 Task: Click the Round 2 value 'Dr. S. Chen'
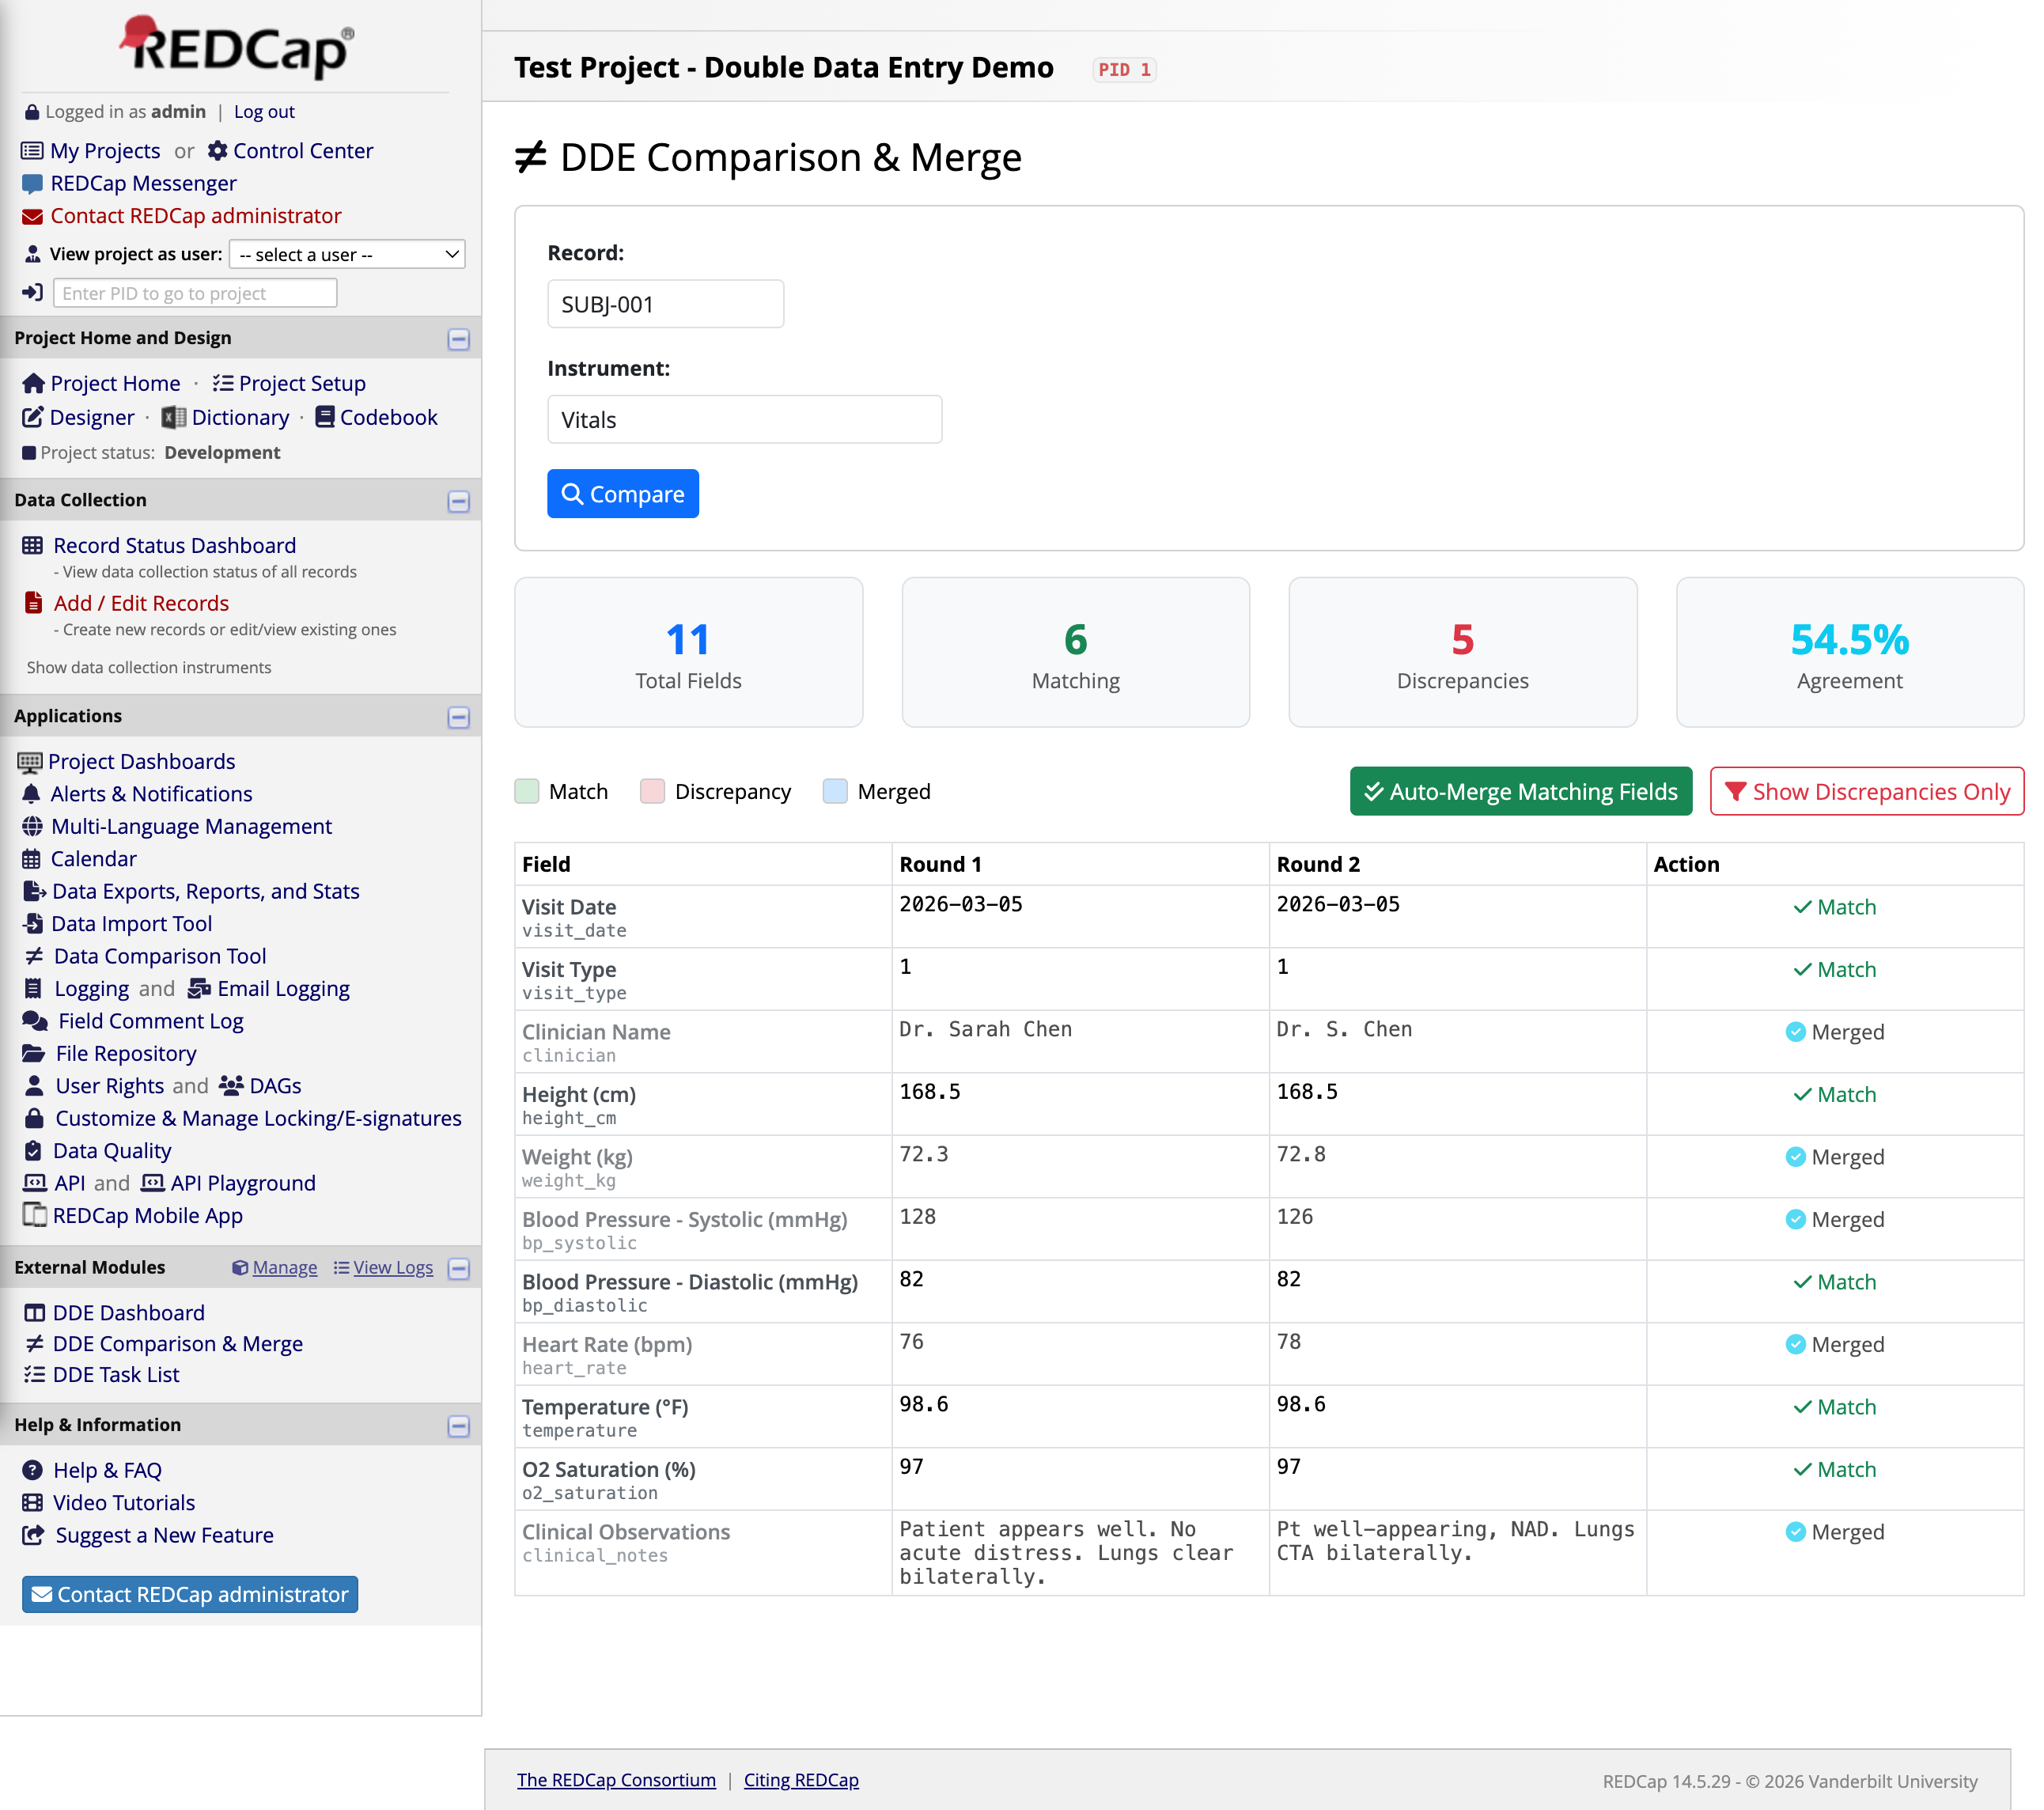tap(1344, 1029)
